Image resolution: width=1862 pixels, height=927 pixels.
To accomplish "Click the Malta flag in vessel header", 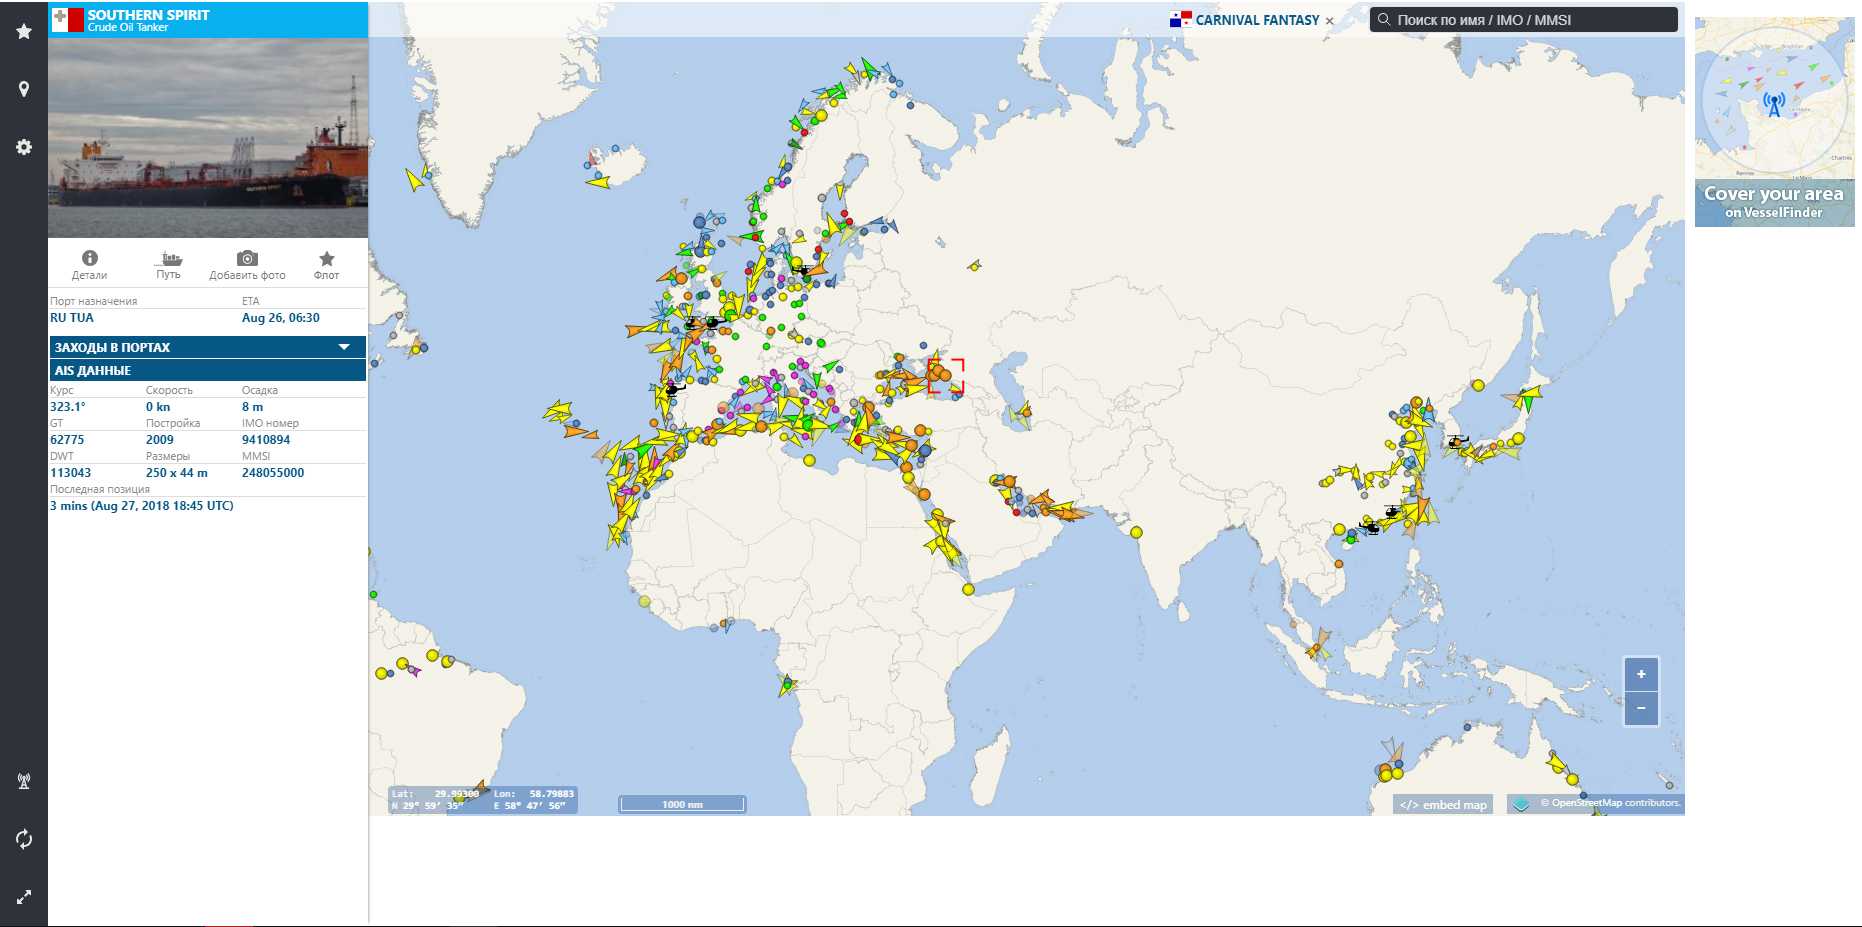I will [x=68, y=20].
